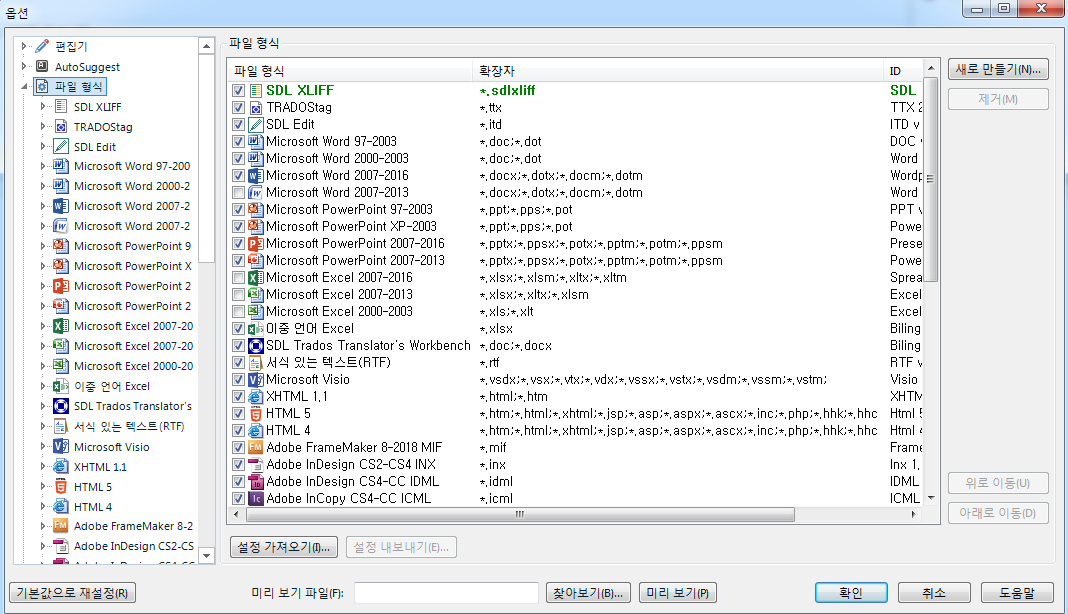Click the AutoSuggest icon in tree
Viewport: 1068px width, 614px height.
coord(42,66)
